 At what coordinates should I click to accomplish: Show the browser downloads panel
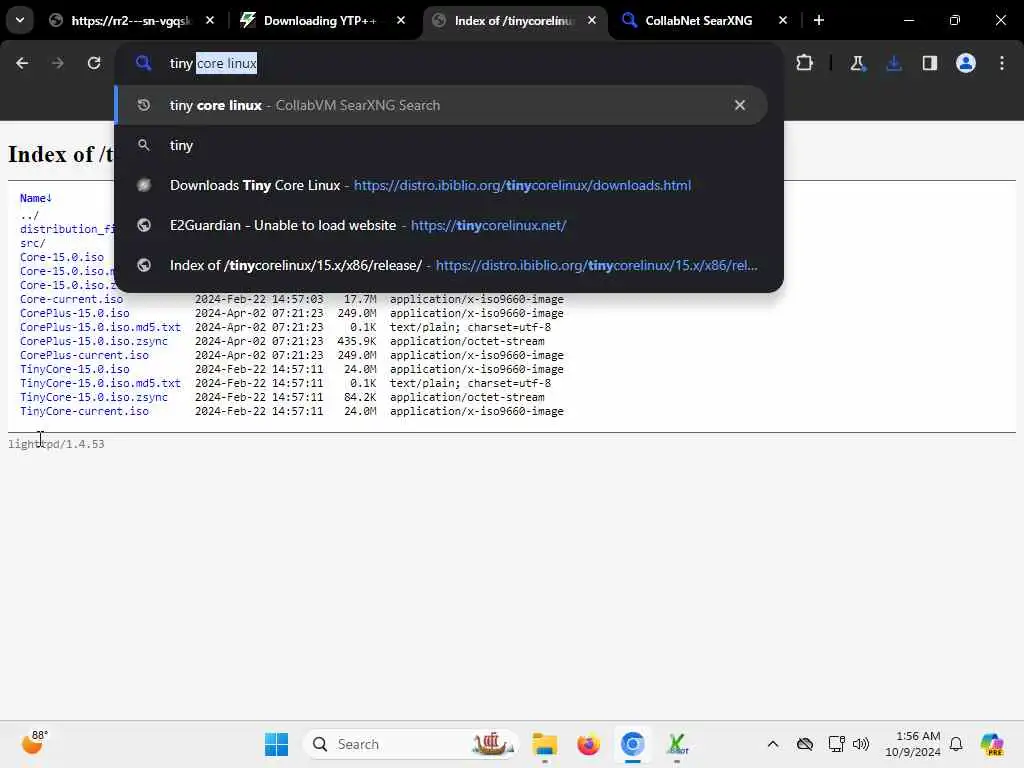(894, 63)
